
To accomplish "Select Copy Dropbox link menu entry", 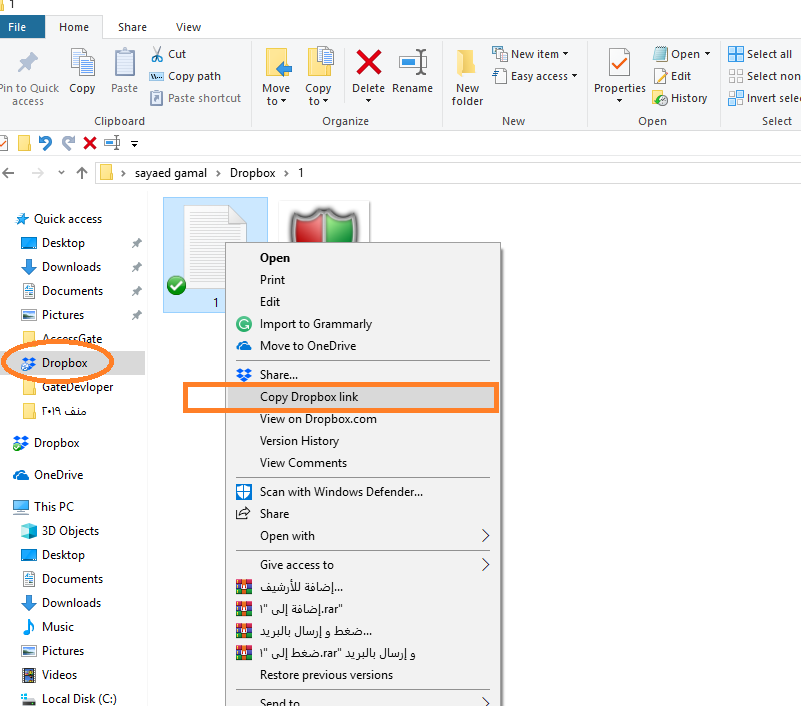I will (x=309, y=397).
